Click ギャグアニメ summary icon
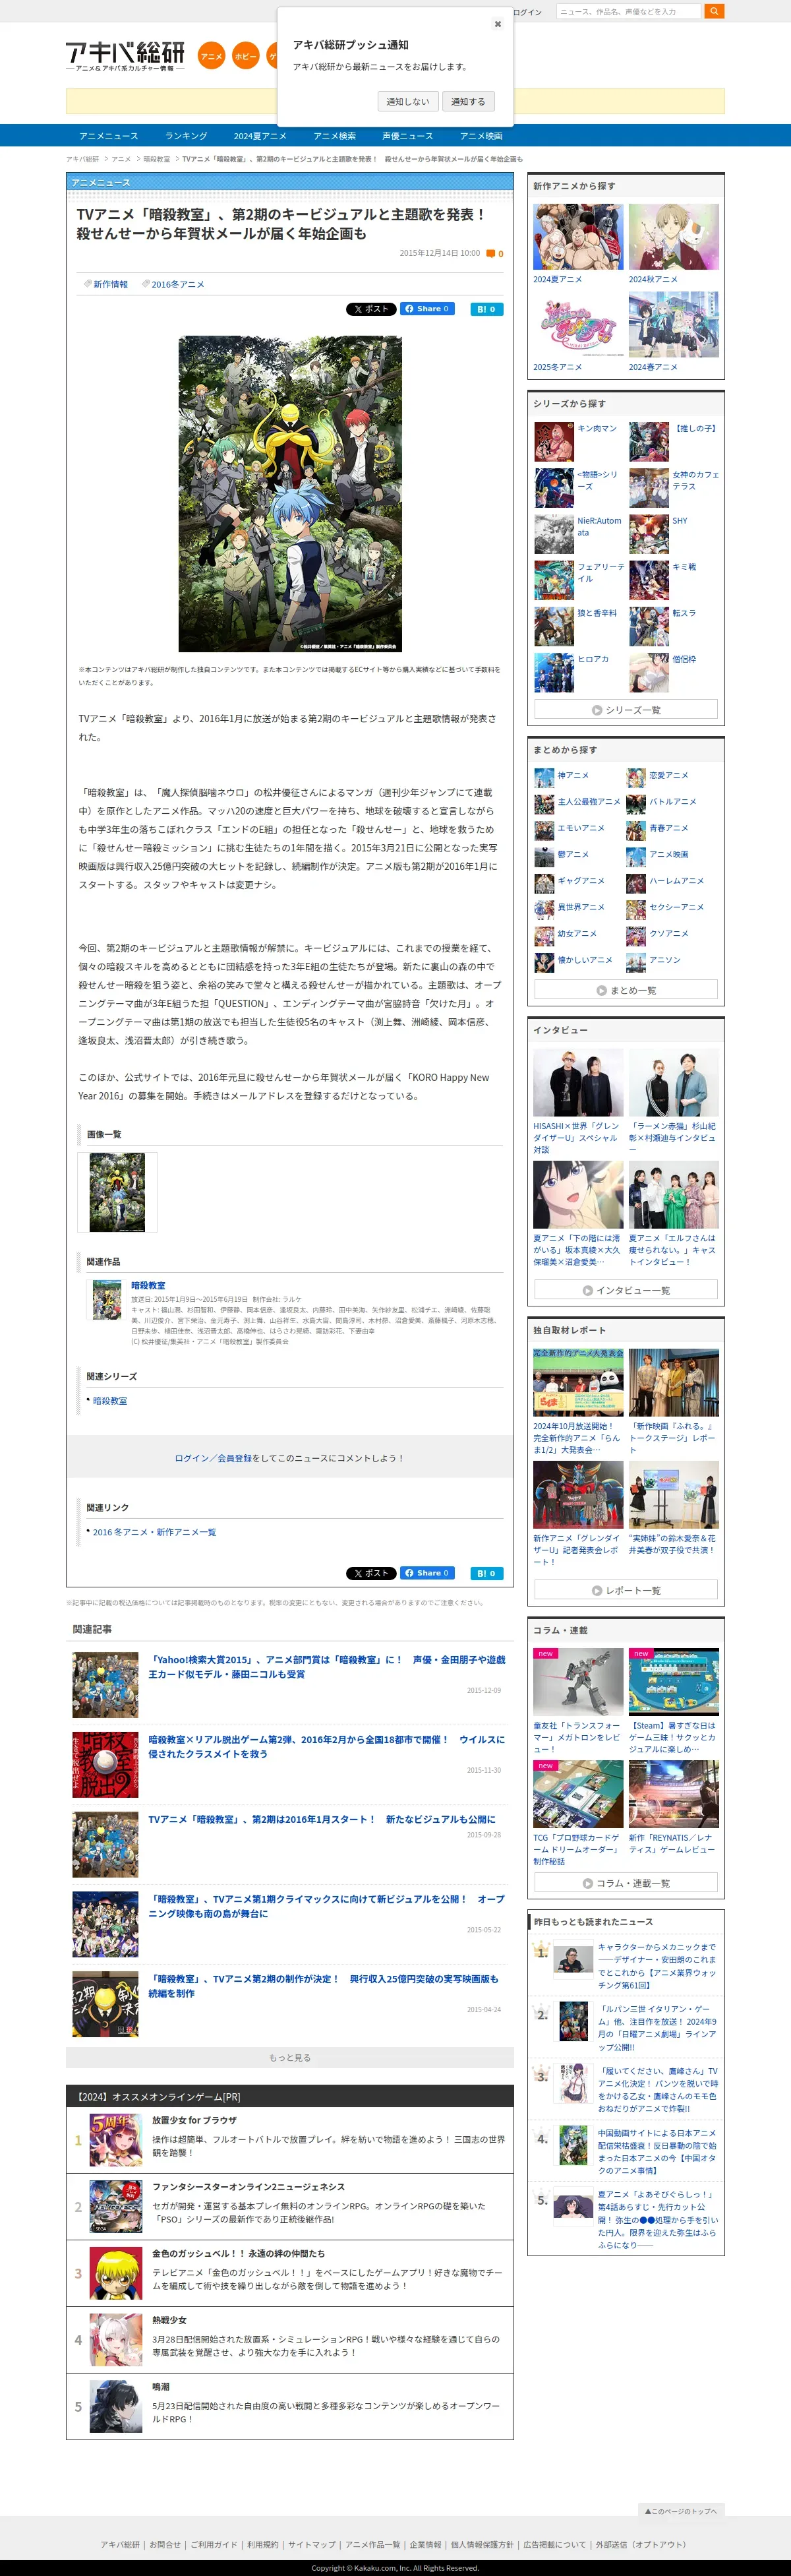The height and width of the screenshot is (2576, 791). pyautogui.click(x=544, y=883)
